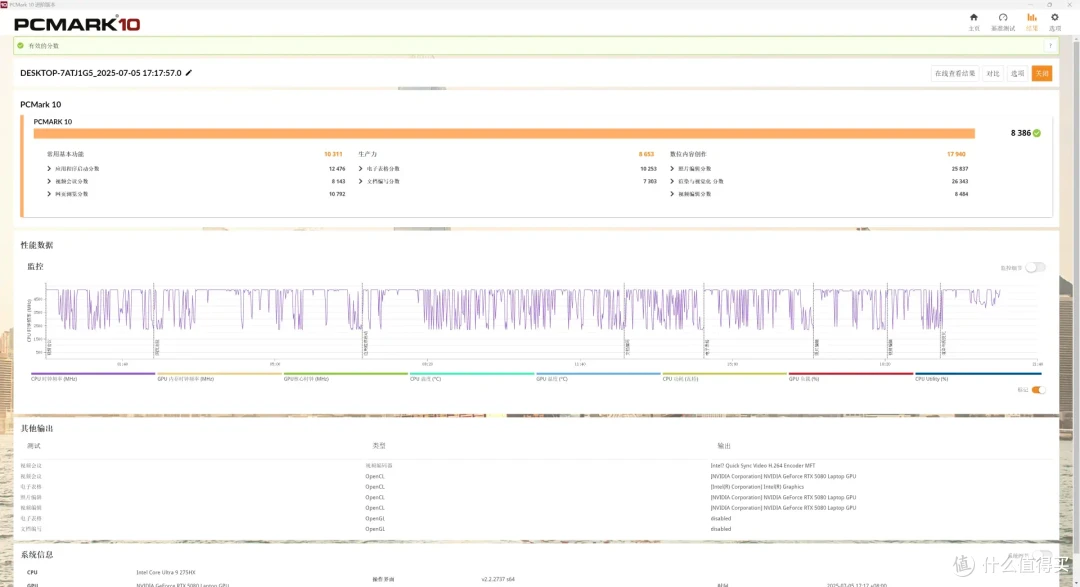Expand 文档编写分数 row (7 303)
The height and width of the screenshot is (587, 1080).
click(360, 181)
